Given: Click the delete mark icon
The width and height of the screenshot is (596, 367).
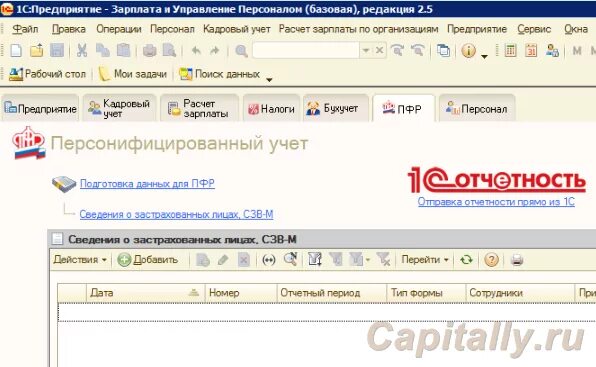Looking at the screenshot, I should click(243, 260).
